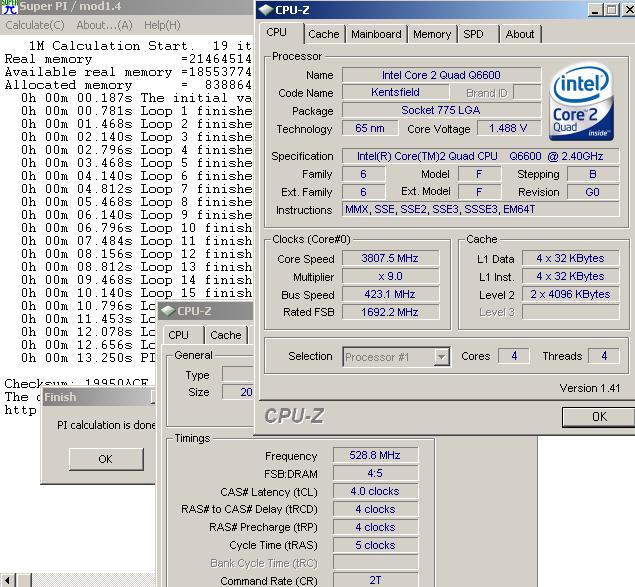The width and height of the screenshot is (635, 587).
Task: Open the SPD tab
Action: [473, 34]
